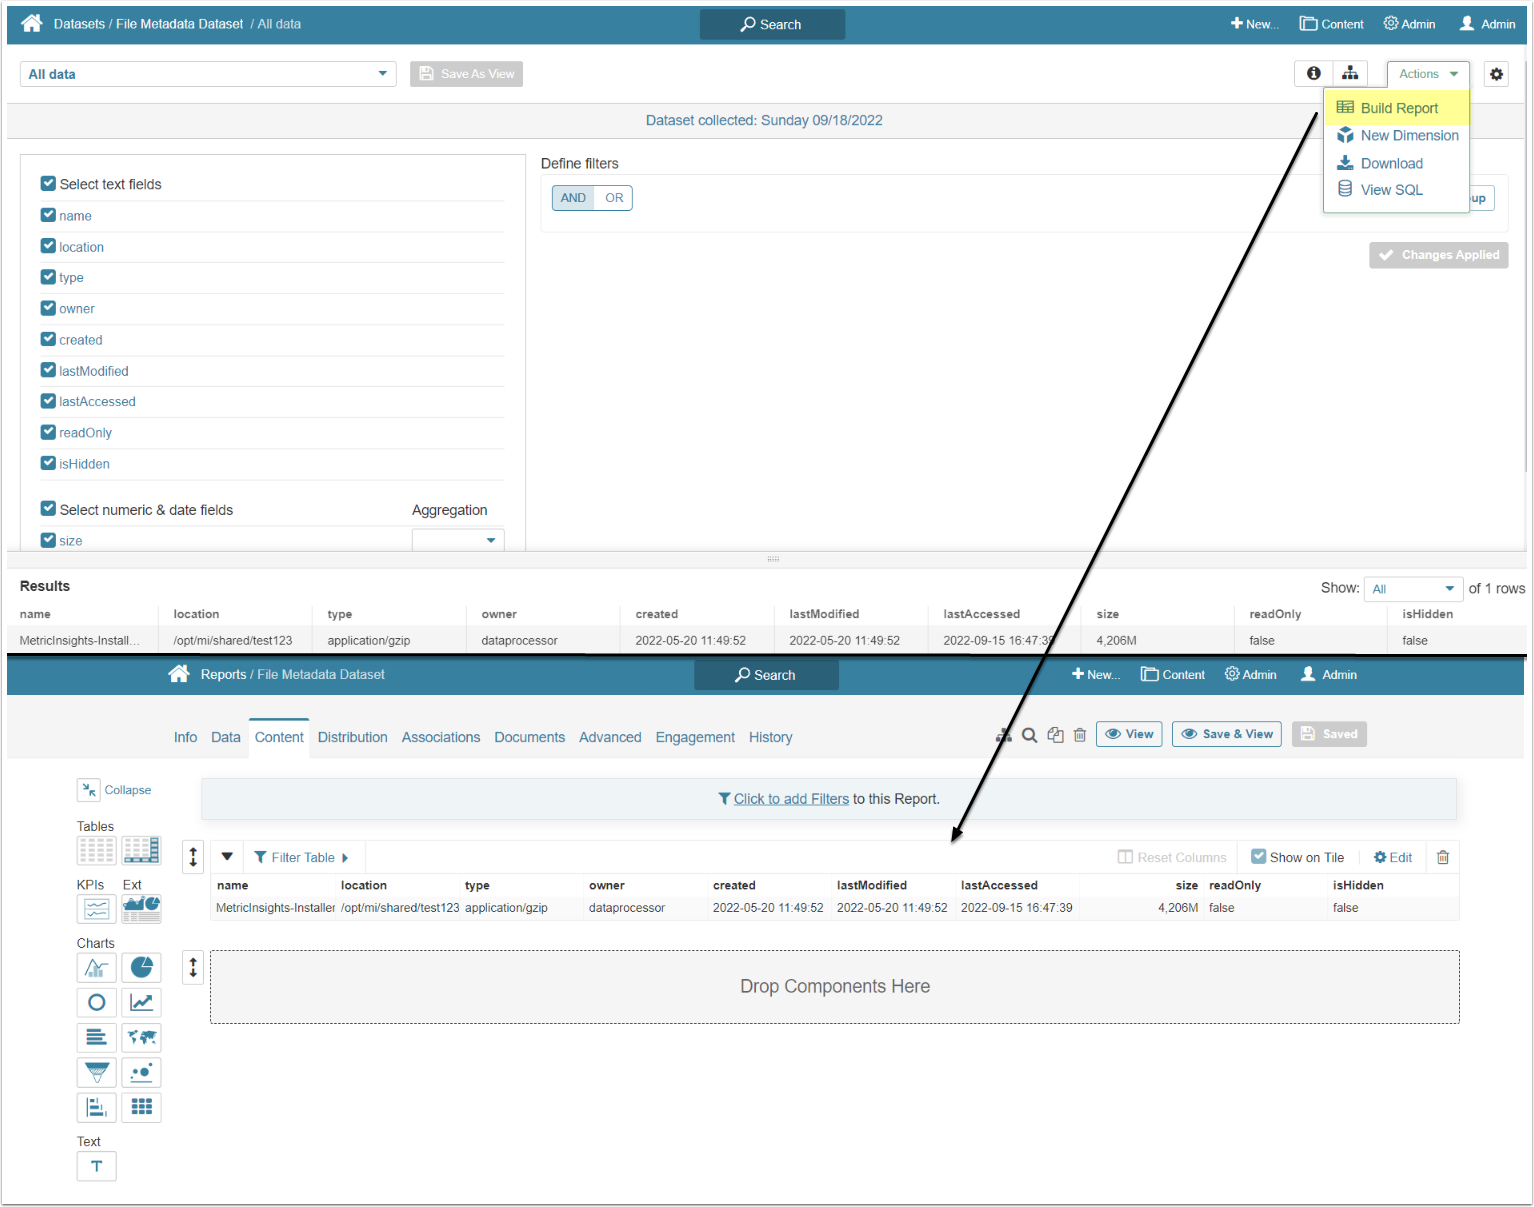Select the plain table component icon
The width and height of the screenshot is (1534, 1207).
click(x=97, y=851)
